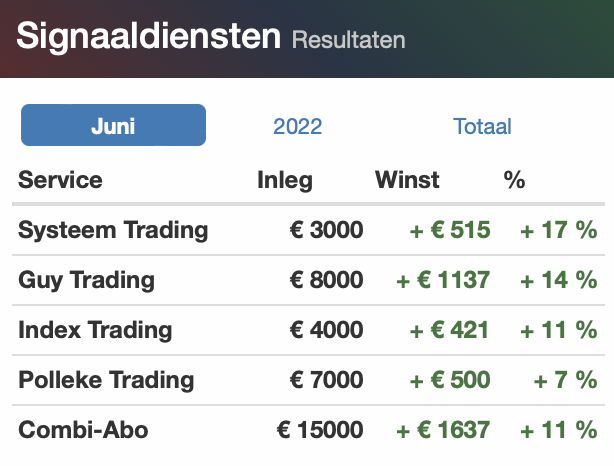This screenshot has width=614, height=466.
Task: Open the Combi-Abo service
Action: click(x=83, y=430)
